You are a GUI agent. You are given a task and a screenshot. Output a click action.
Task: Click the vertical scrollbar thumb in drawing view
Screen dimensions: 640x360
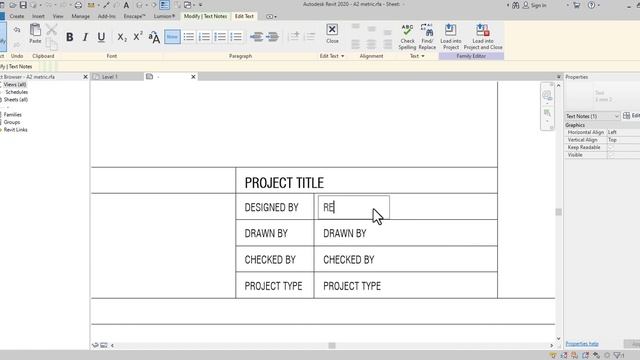click(x=558, y=212)
